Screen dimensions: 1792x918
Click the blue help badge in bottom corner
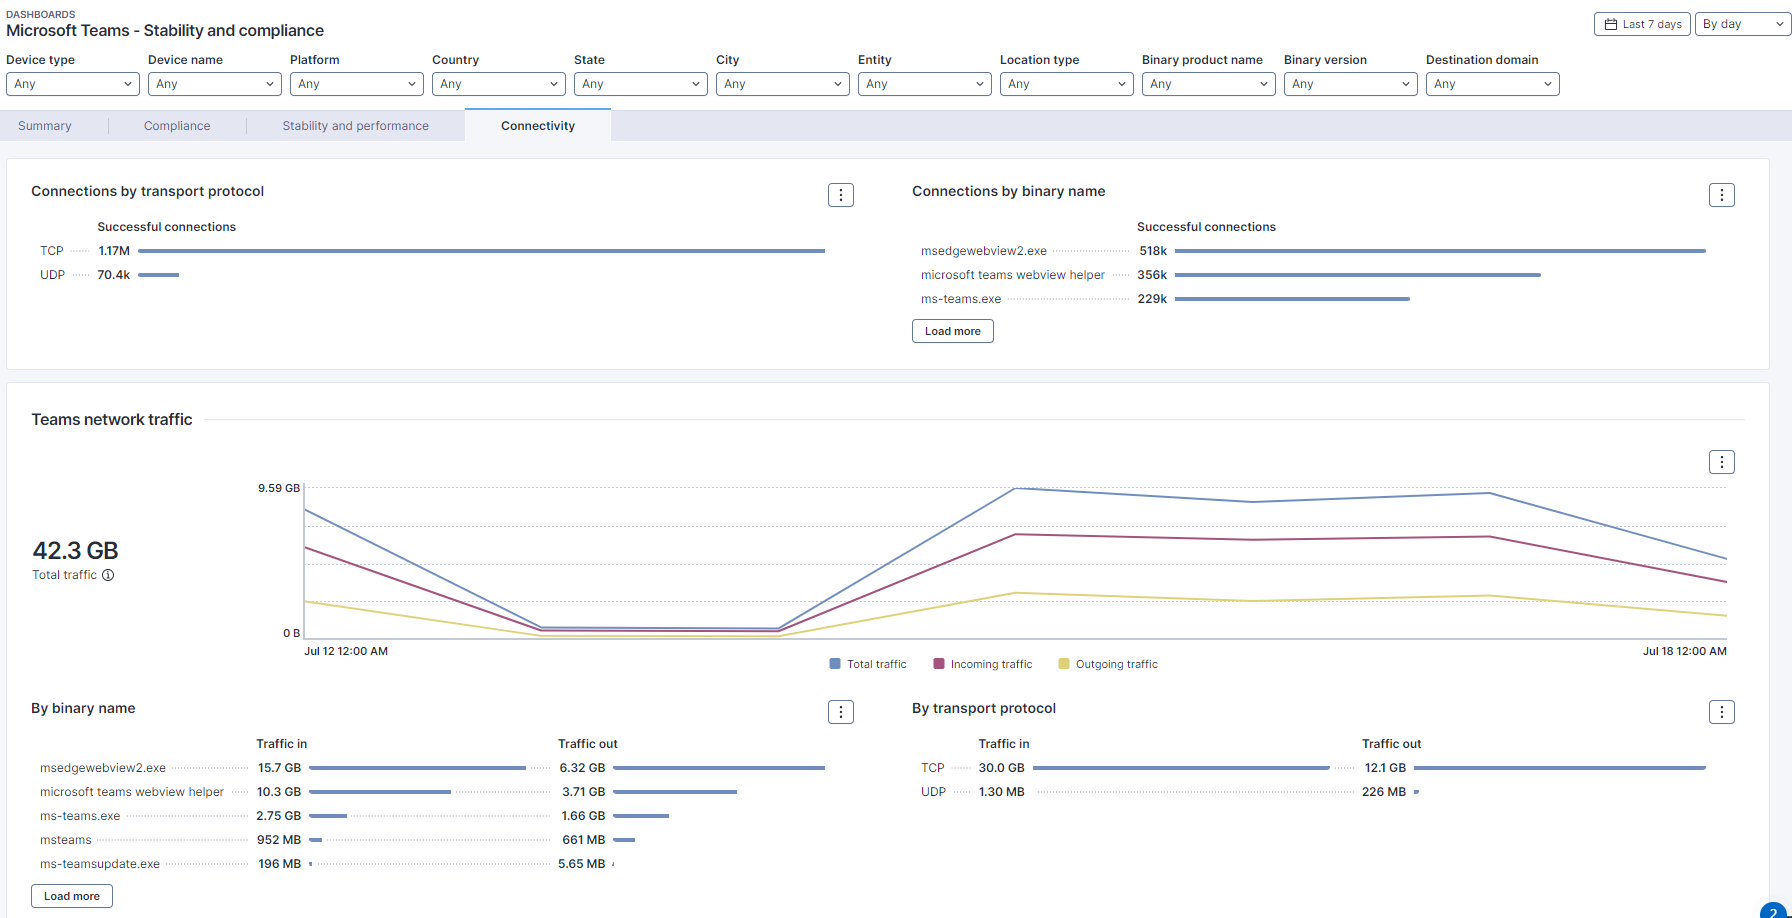(x=1774, y=910)
